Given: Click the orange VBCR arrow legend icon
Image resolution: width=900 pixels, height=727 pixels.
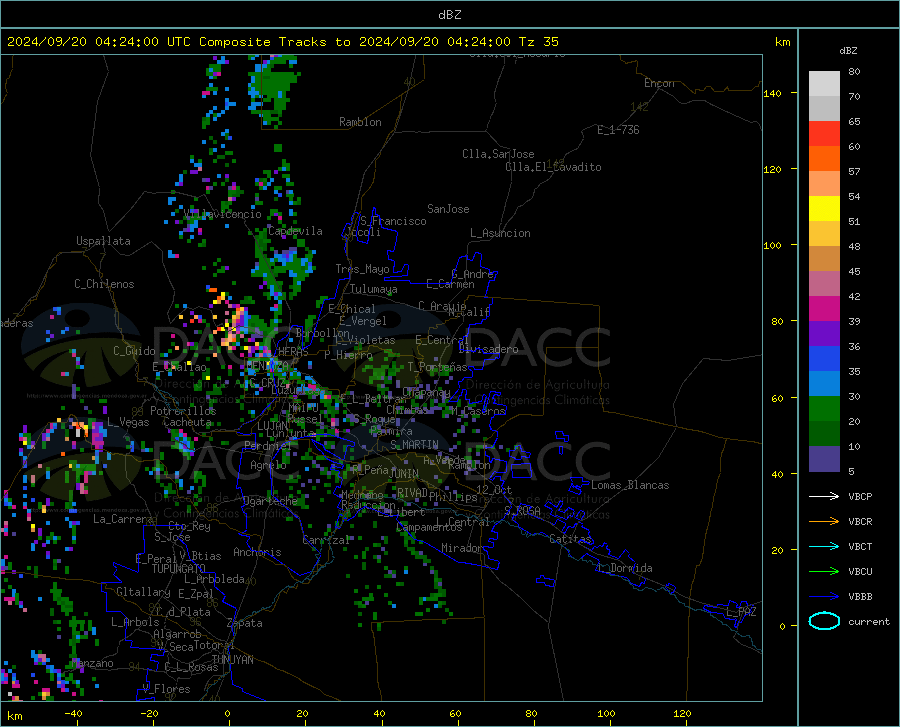Looking at the screenshot, I should (824, 522).
